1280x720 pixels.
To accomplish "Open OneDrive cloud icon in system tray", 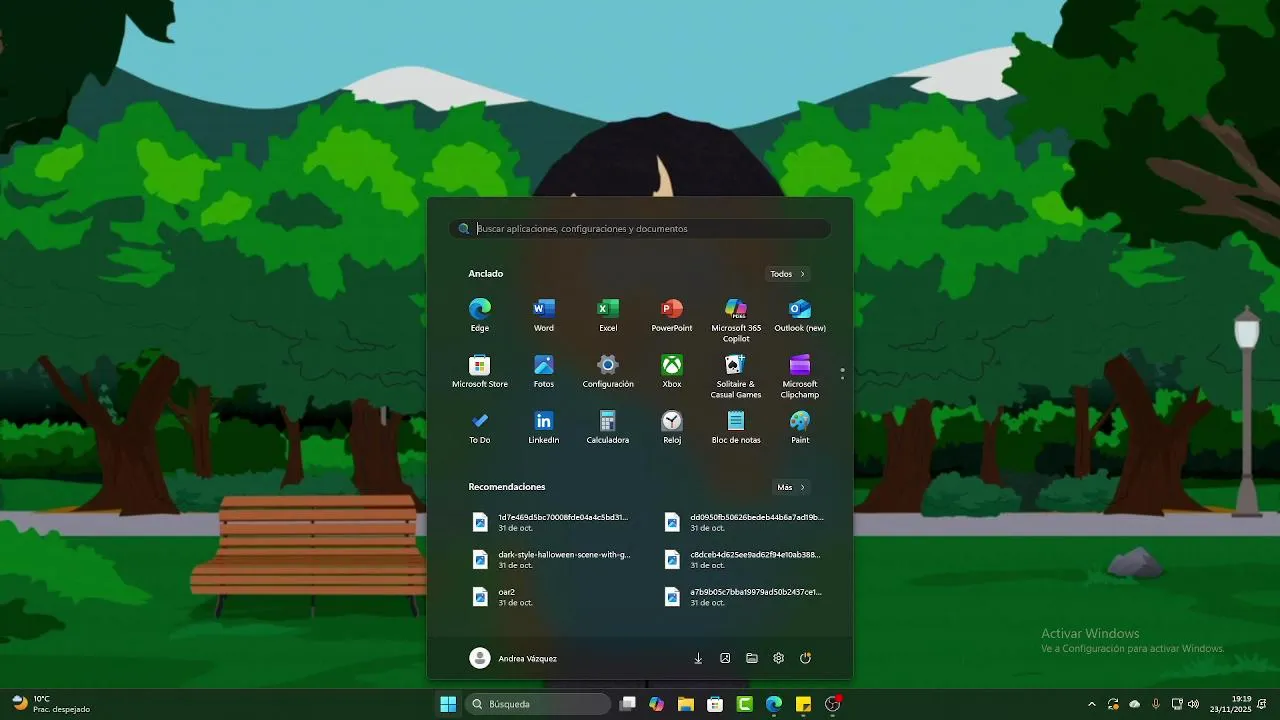I will tap(1134, 704).
